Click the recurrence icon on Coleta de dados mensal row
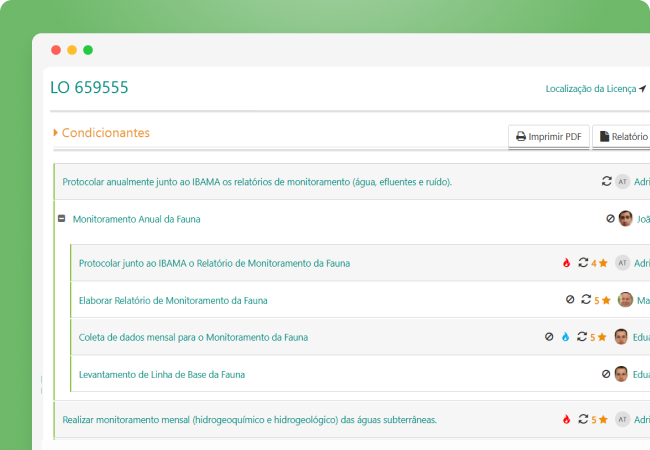Image resolution: width=650 pixels, height=450 pixels. (582, 336)
